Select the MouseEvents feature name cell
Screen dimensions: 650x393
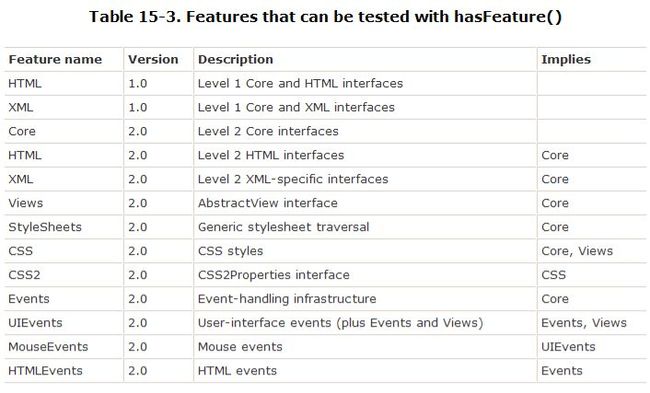click(48, 347)
